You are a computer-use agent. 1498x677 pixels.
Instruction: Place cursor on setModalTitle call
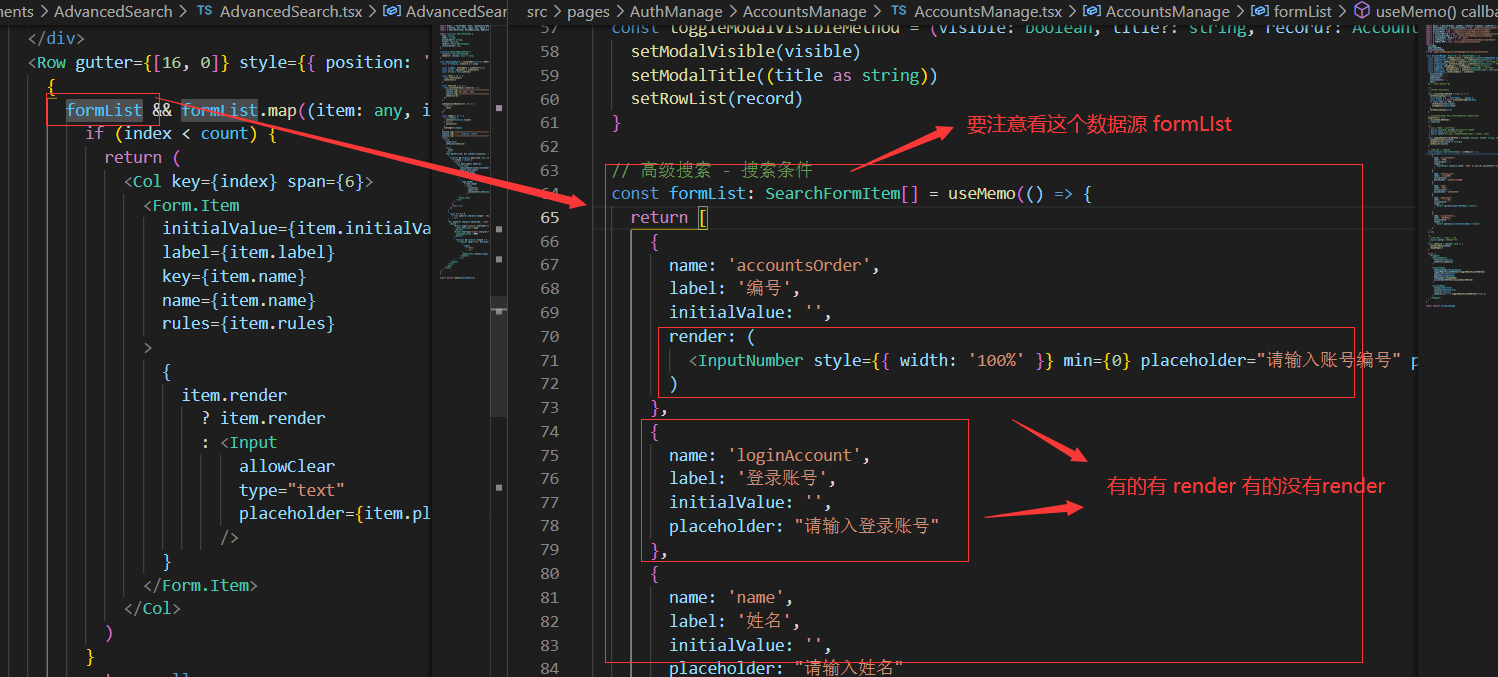(784, 75)
